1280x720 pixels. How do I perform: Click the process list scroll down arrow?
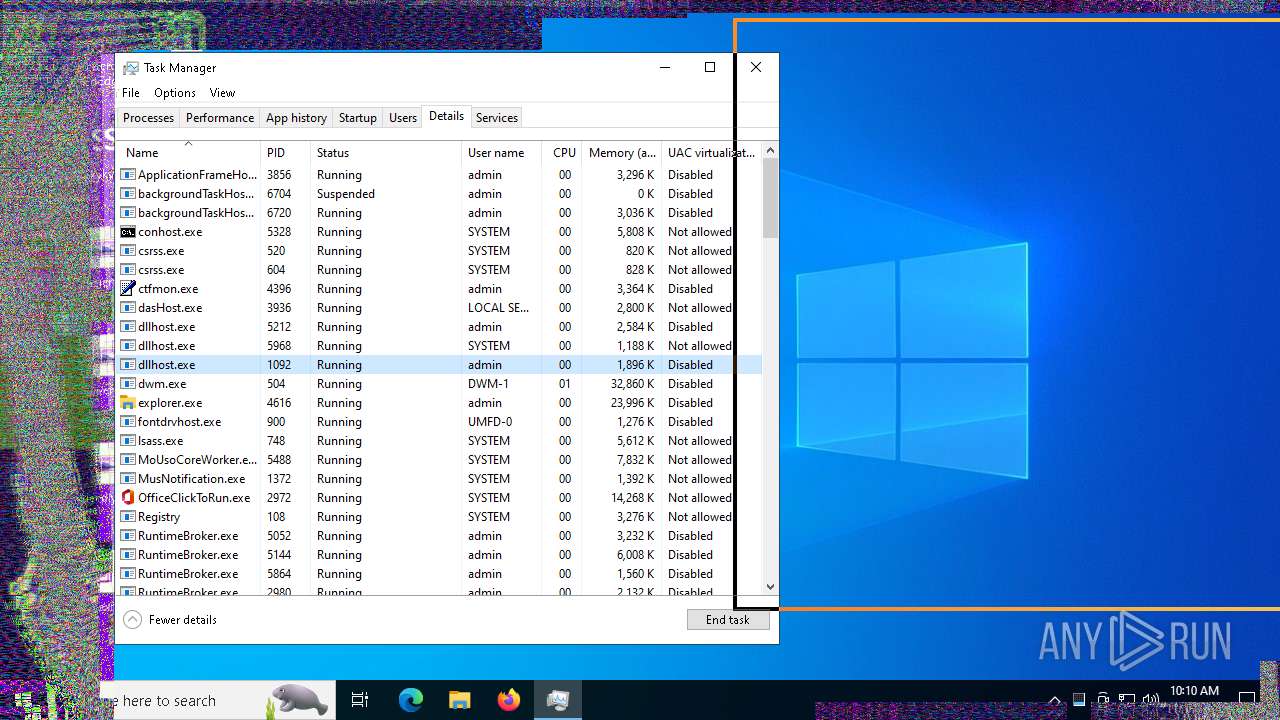tap(770, 587)
